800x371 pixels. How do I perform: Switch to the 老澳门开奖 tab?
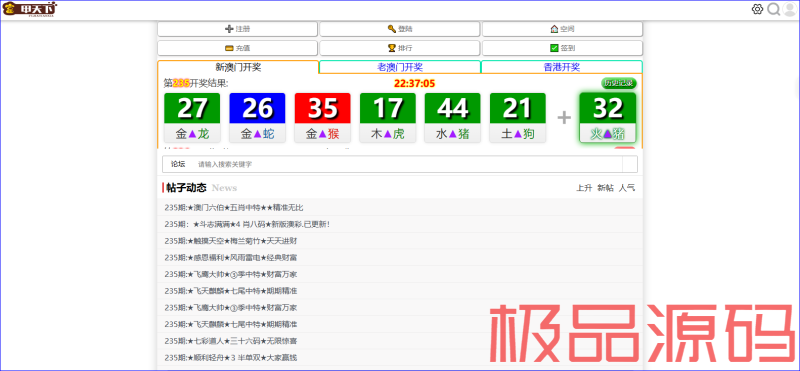coord(400,67)
